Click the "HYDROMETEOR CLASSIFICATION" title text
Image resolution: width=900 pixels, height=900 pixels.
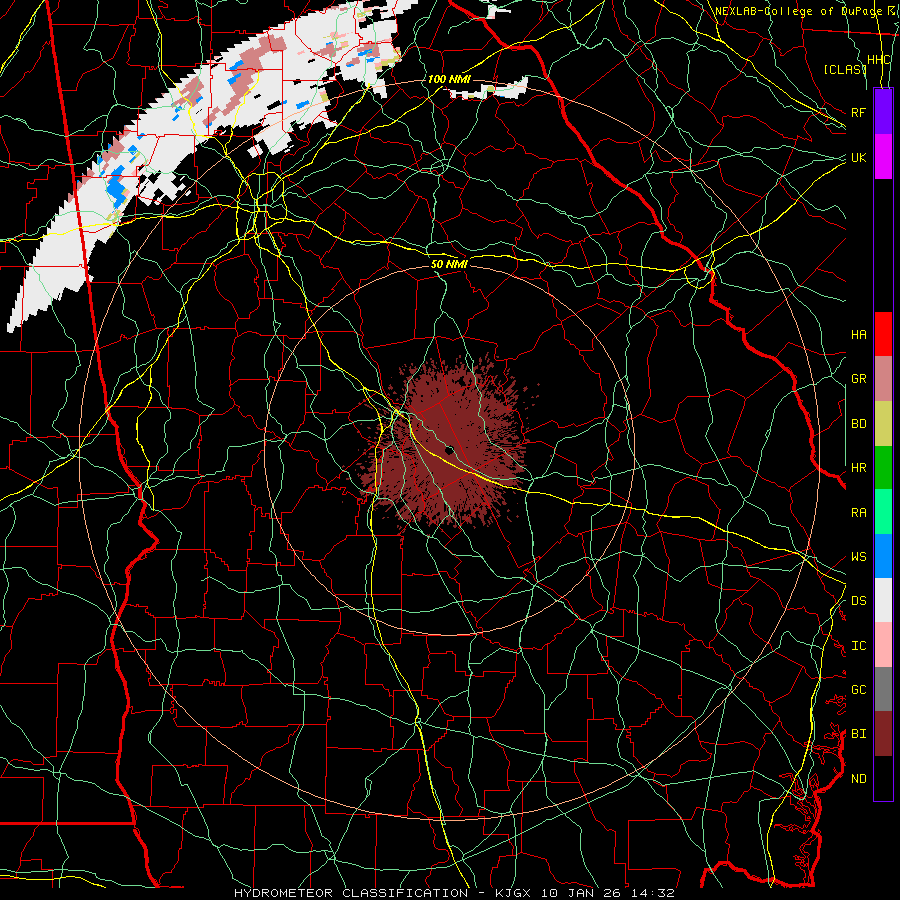350,893
